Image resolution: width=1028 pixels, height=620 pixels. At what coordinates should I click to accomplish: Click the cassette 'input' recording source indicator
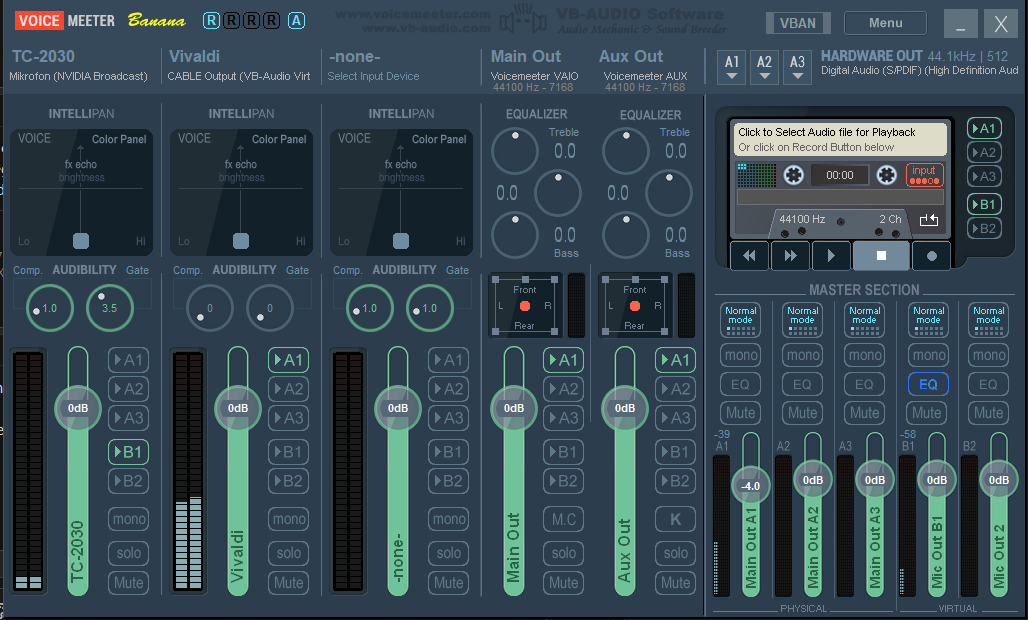click(924, 174)
